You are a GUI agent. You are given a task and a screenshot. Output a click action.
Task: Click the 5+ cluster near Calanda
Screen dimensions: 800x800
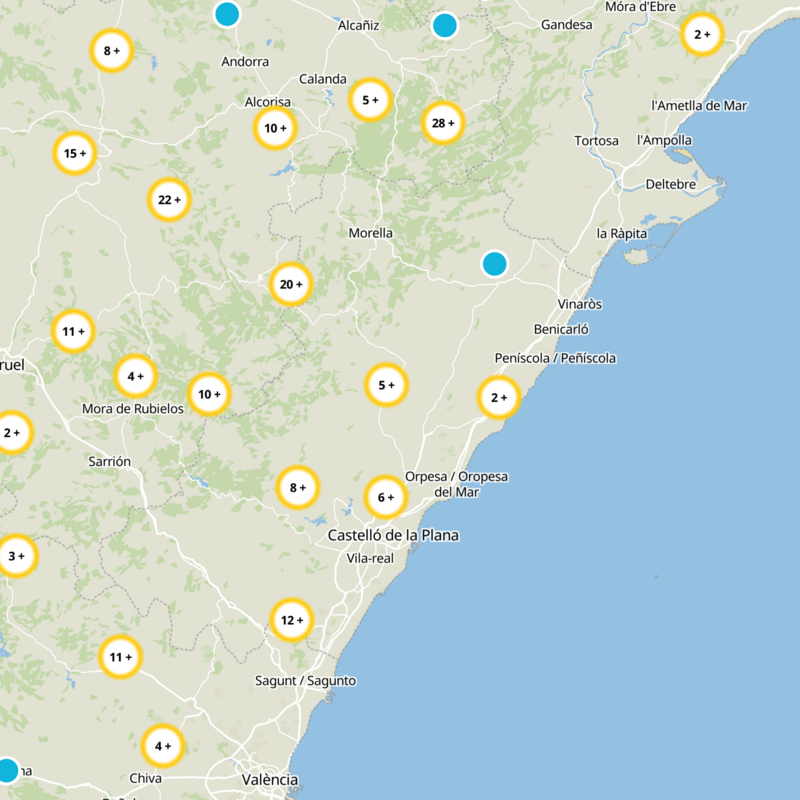point(371,100)
